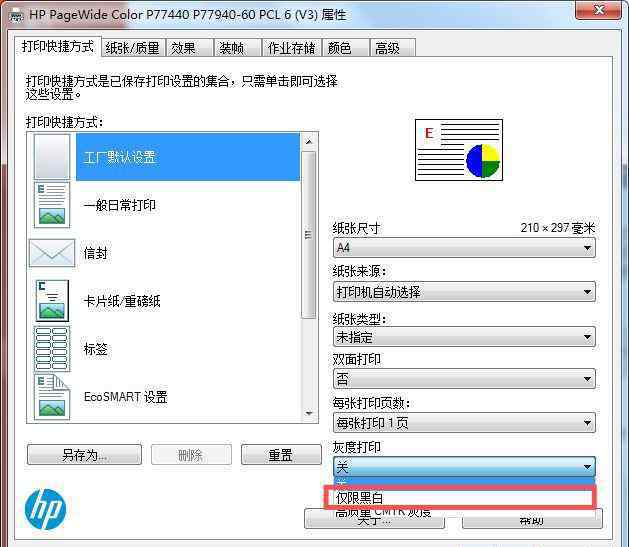Click the 卡片纸/重磅纸 shortcut icon
The width and height of the screenshot is (629, 547).
coord(52,301)
